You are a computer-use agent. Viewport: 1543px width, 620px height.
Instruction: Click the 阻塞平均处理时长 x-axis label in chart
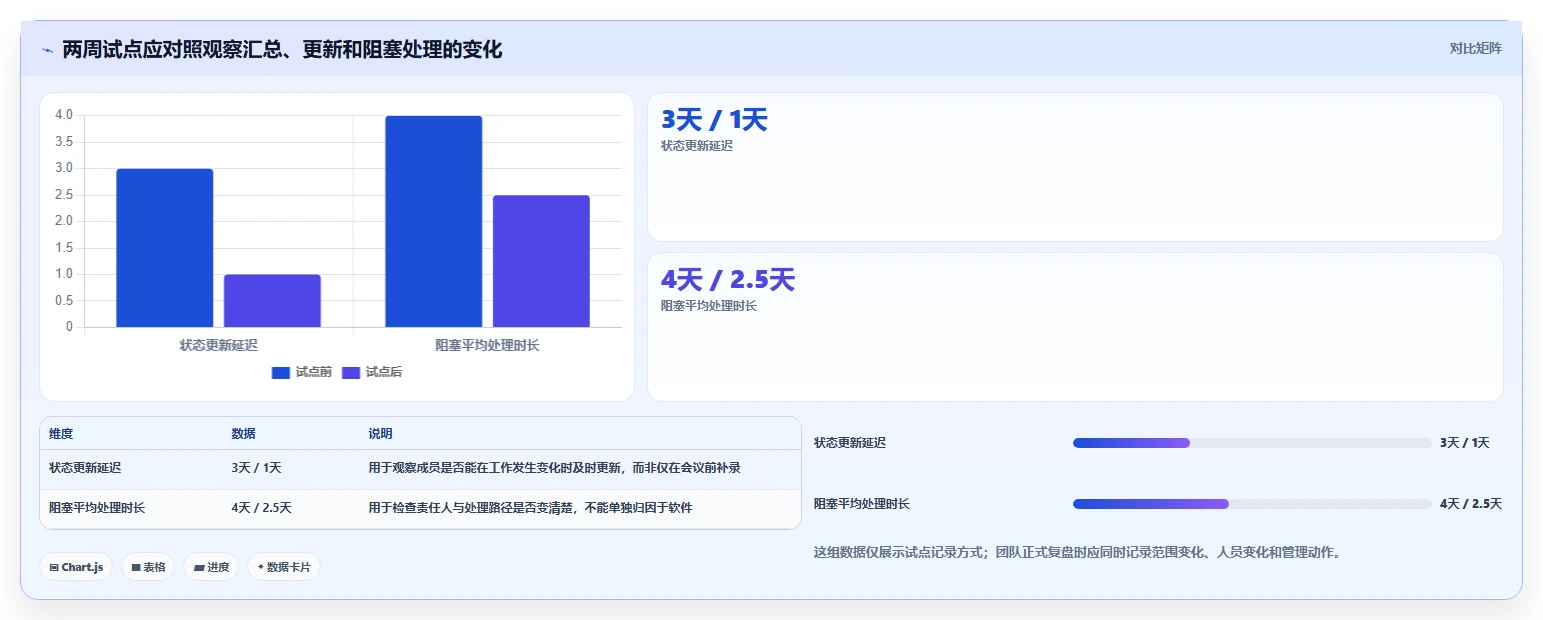(x=487, y=345)
